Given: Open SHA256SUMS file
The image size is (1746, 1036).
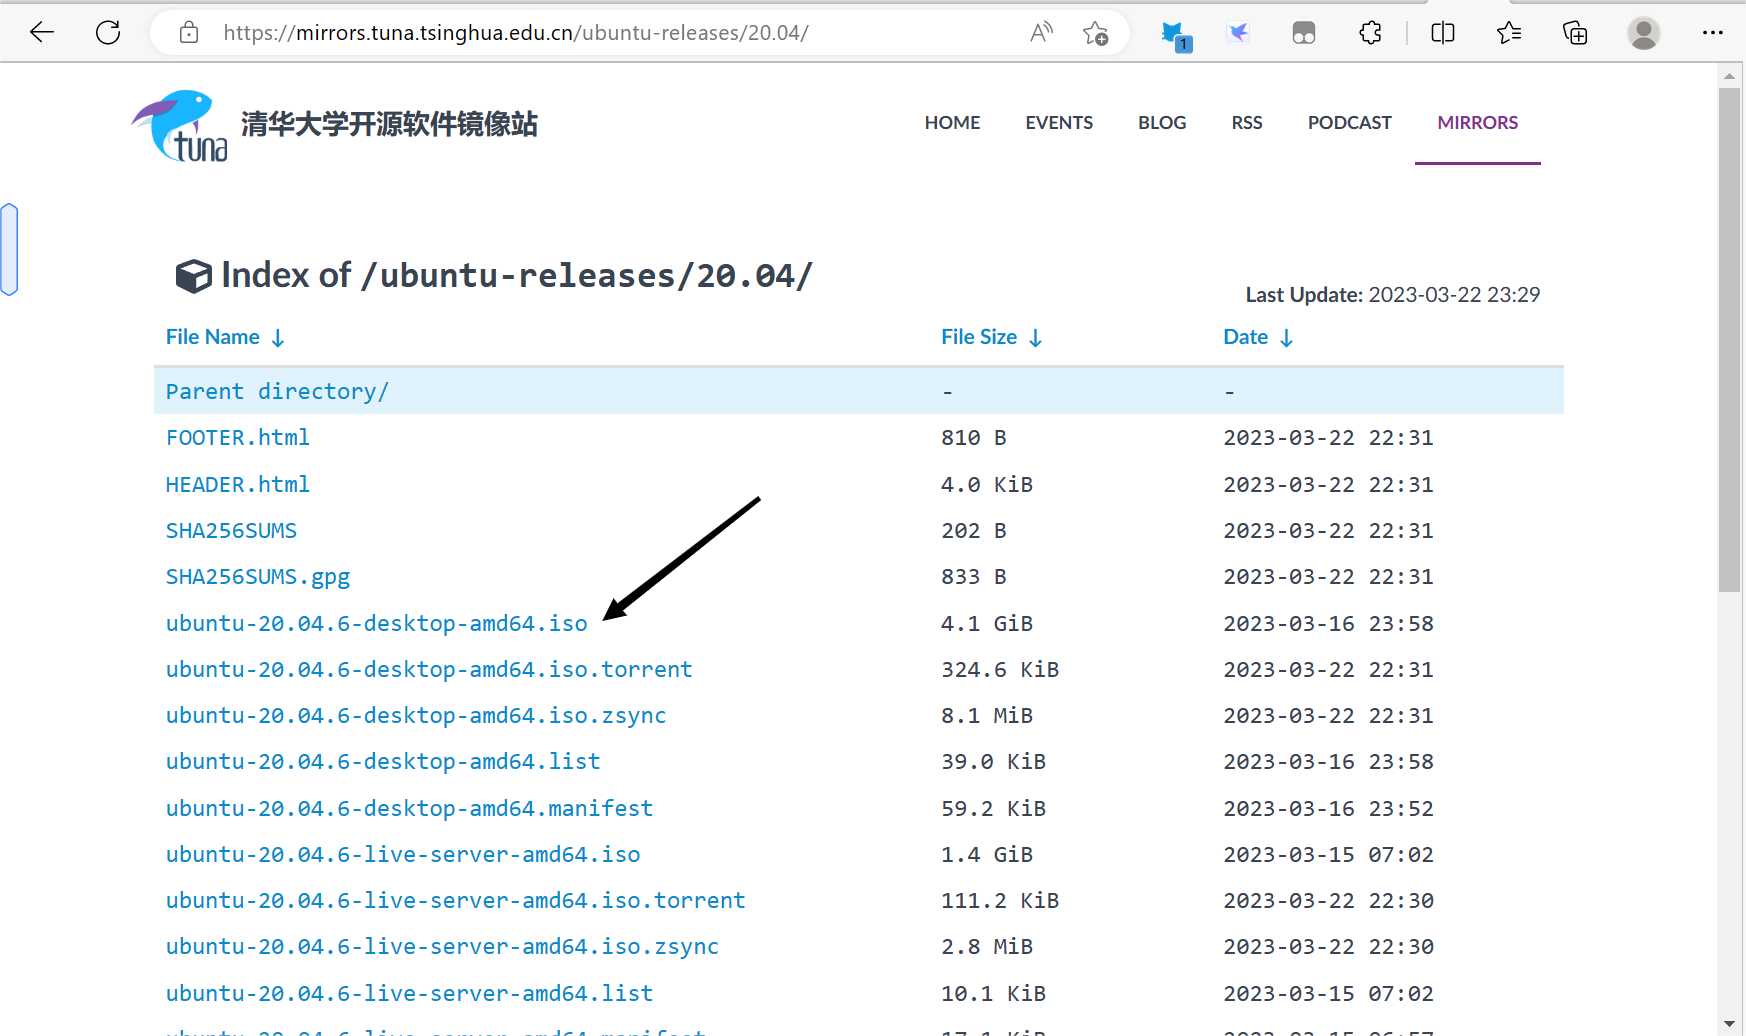Looking at the screenshot, I should 231,530.
